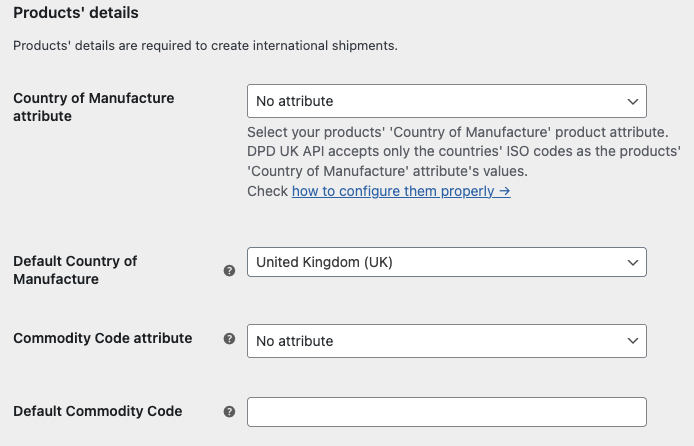Click the 'Default Commodity Code' label

click(x=97, y=410)
